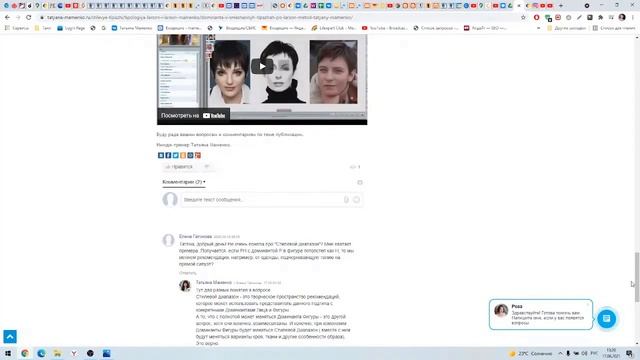
Task: Click the vertical page scrollbar thumb
Action: [636, 277]
